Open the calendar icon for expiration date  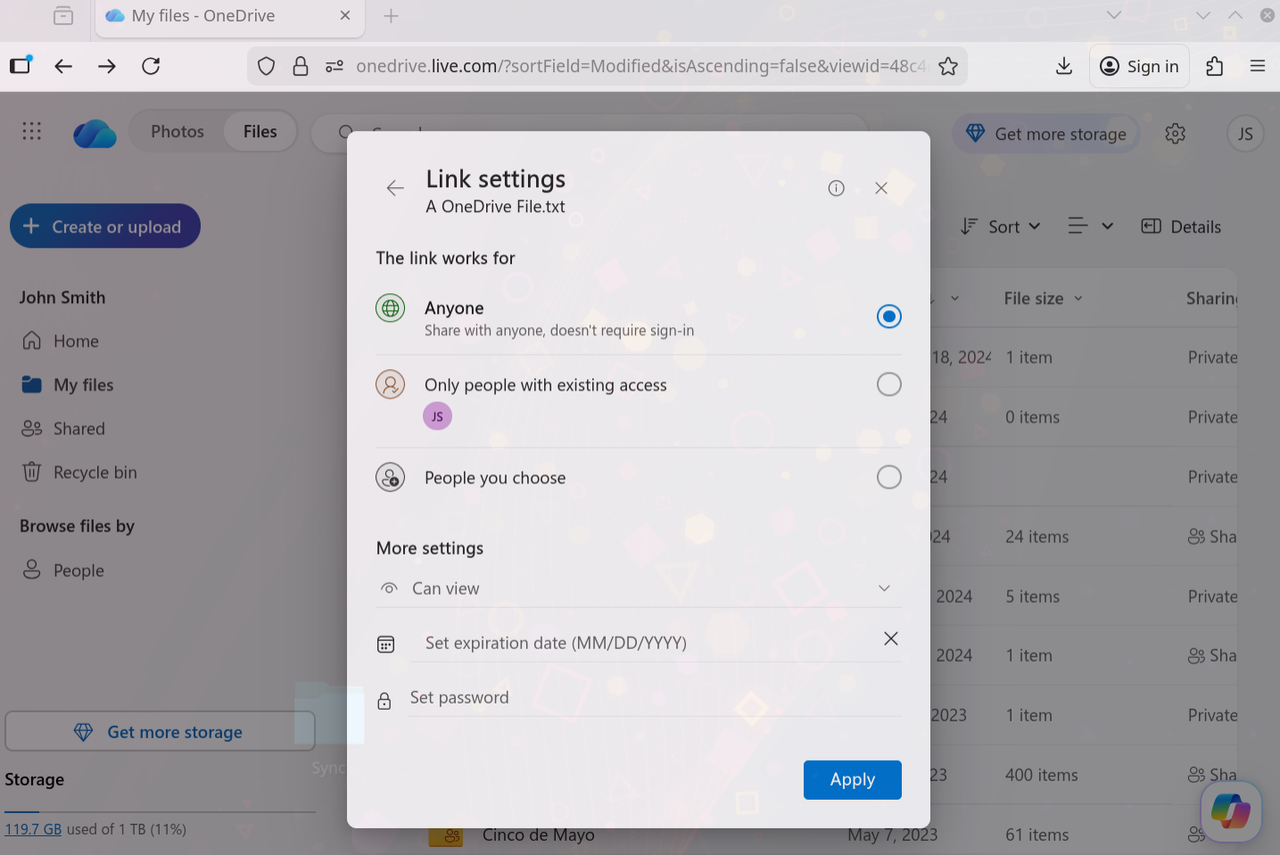pos(385,643)
